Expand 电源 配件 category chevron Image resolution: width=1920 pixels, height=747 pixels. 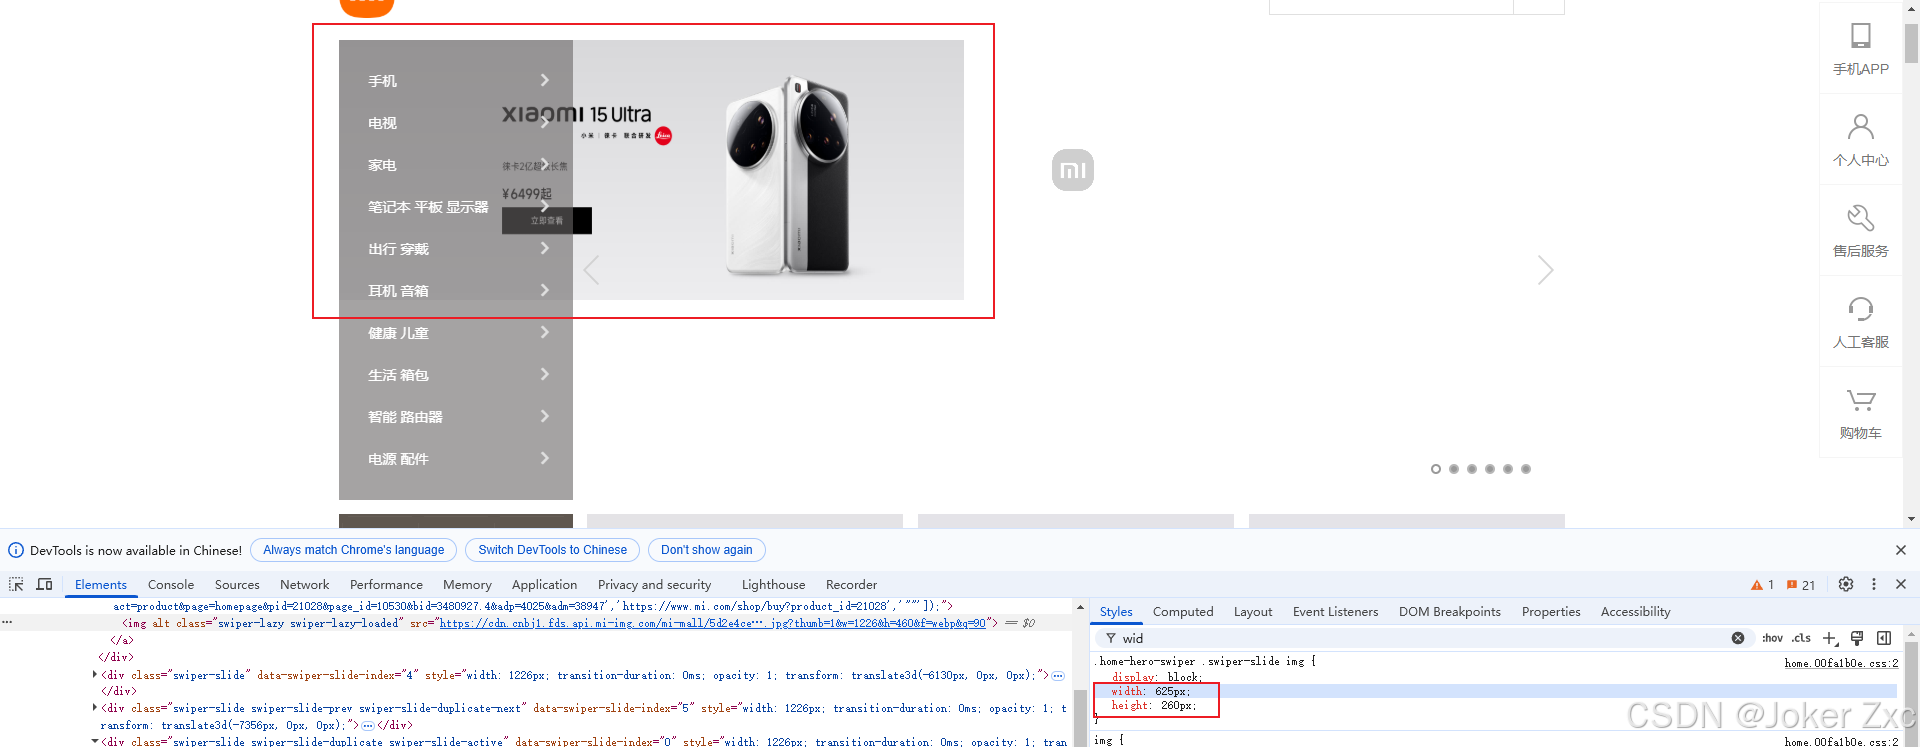point(545,458)
